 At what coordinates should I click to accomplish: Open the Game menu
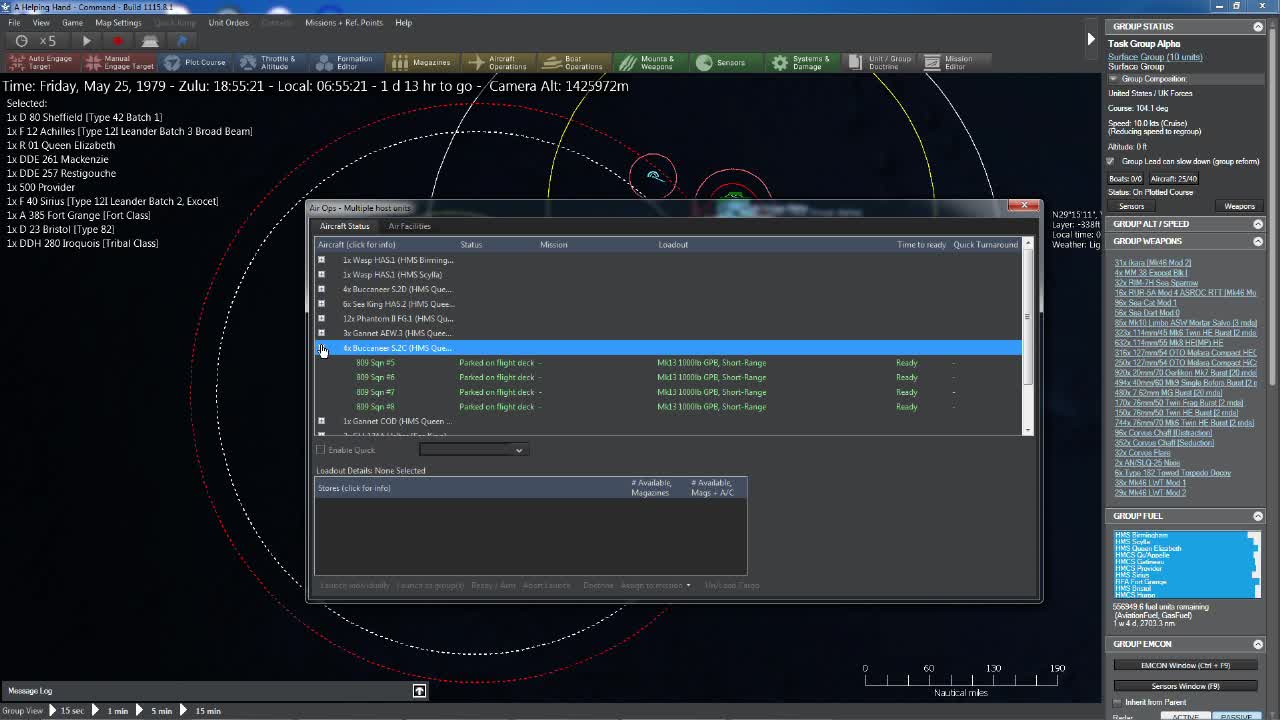[72, 22]
